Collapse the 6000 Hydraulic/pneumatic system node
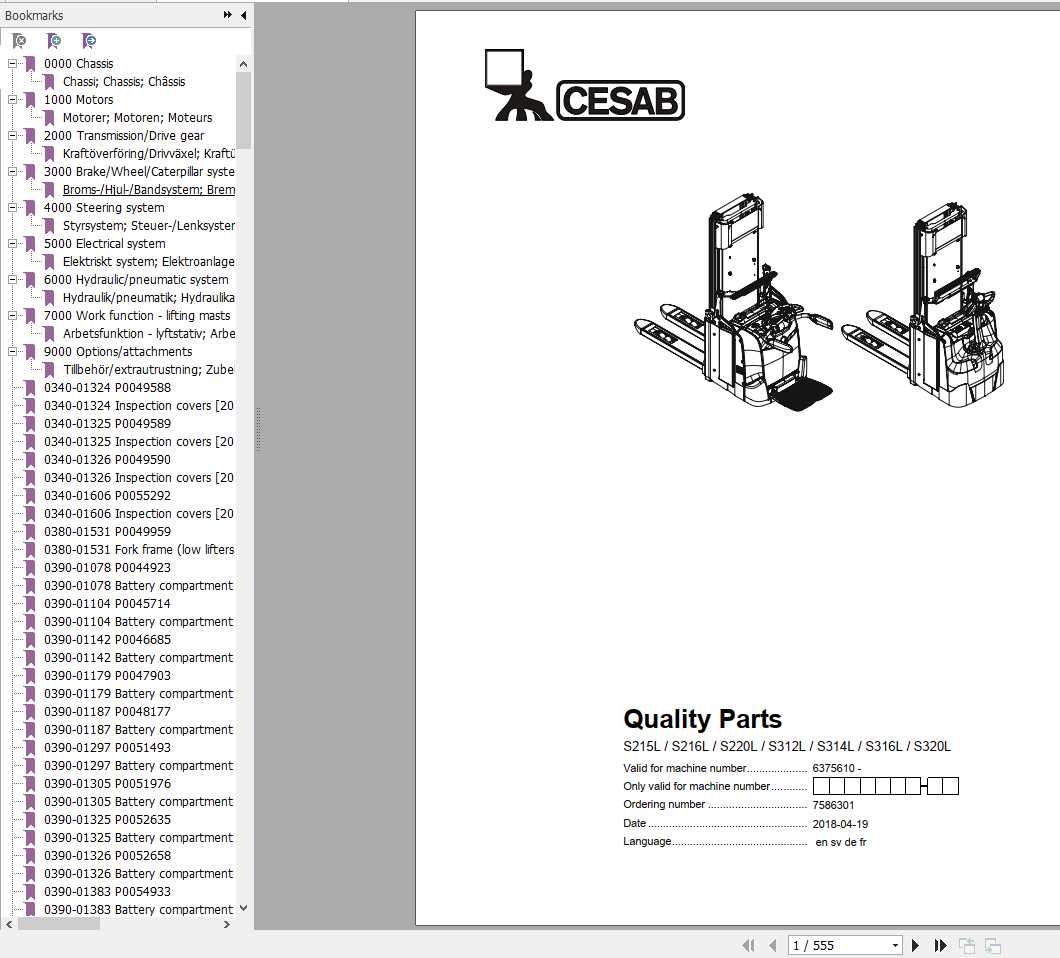Image resolution: width=1060 pixels, height=958 pixels. pos(12,279)
